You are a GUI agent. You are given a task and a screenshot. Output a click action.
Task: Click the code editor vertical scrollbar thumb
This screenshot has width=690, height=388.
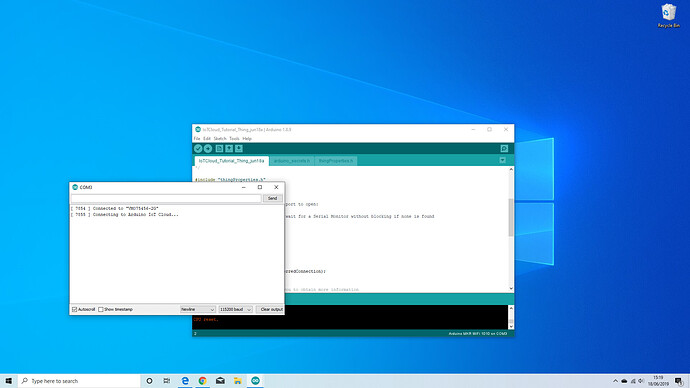pyautogui.click(x=511, y=217)
